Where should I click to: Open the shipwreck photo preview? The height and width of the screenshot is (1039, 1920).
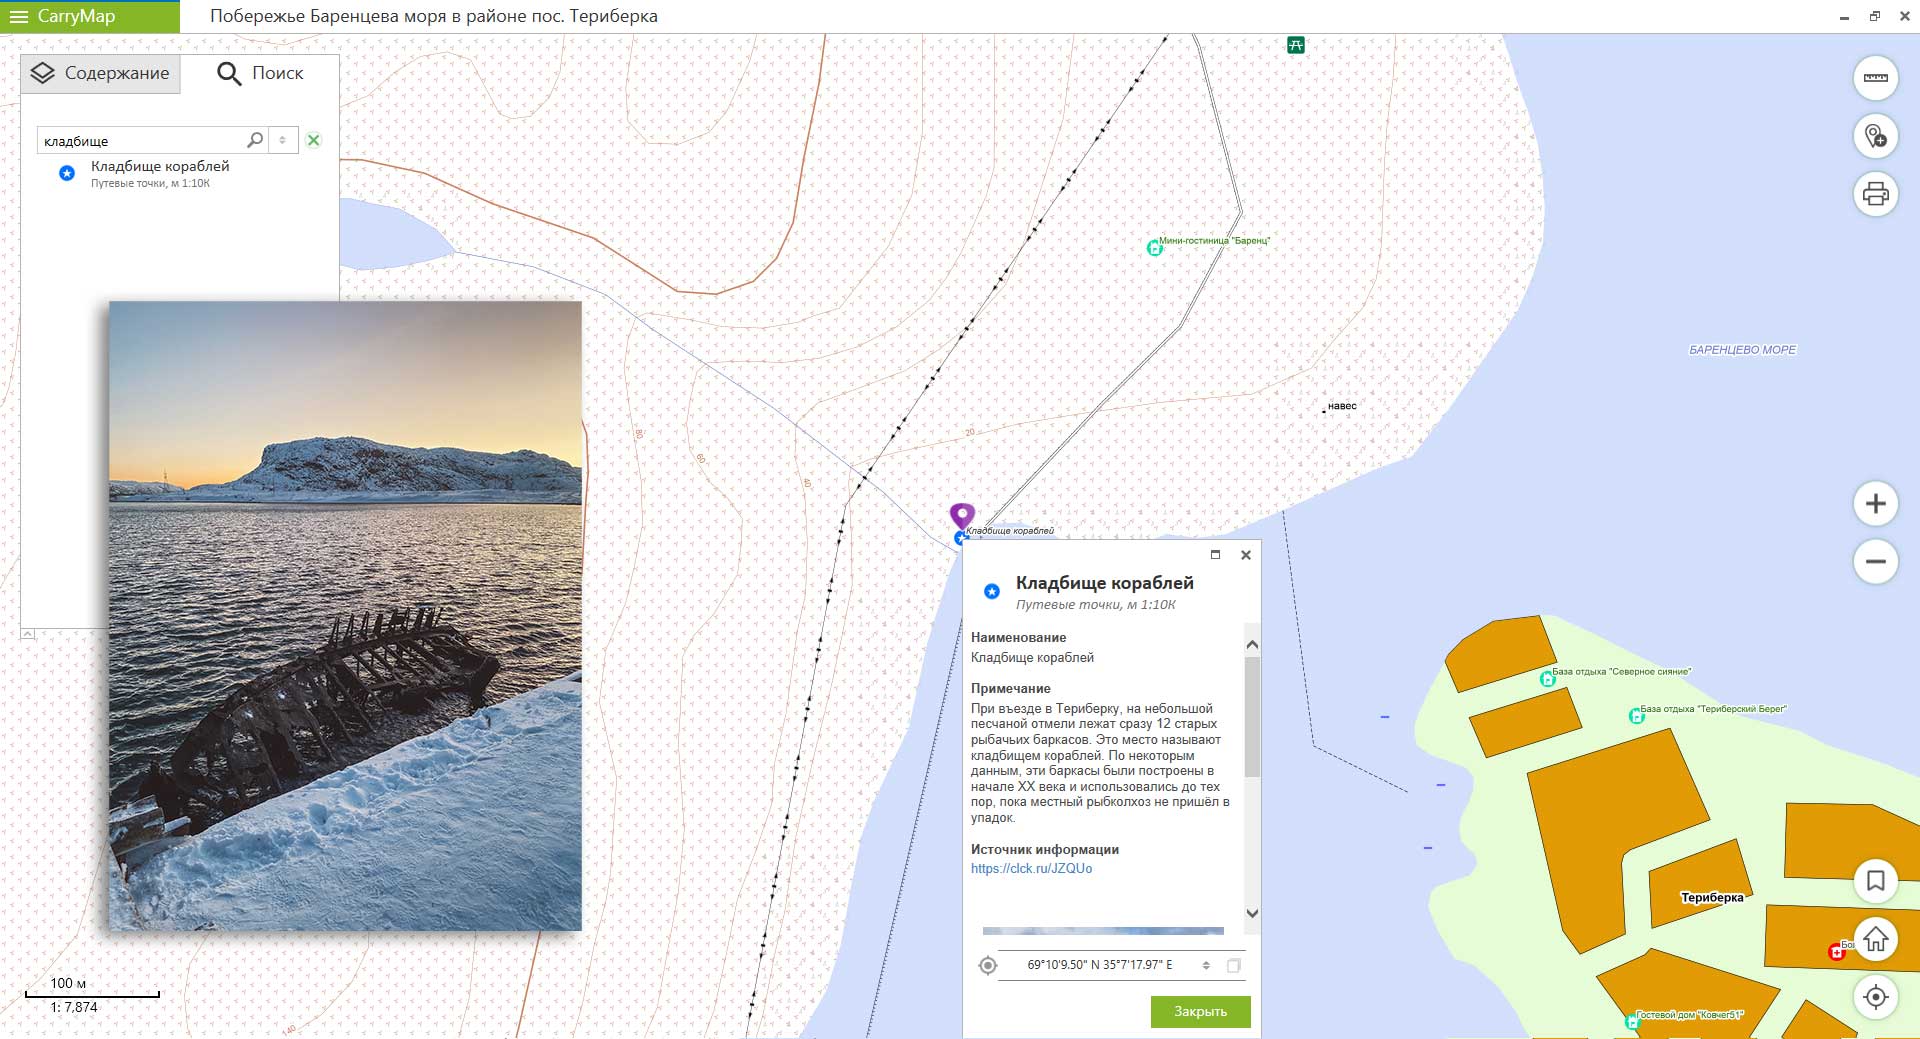coord(345,616)
